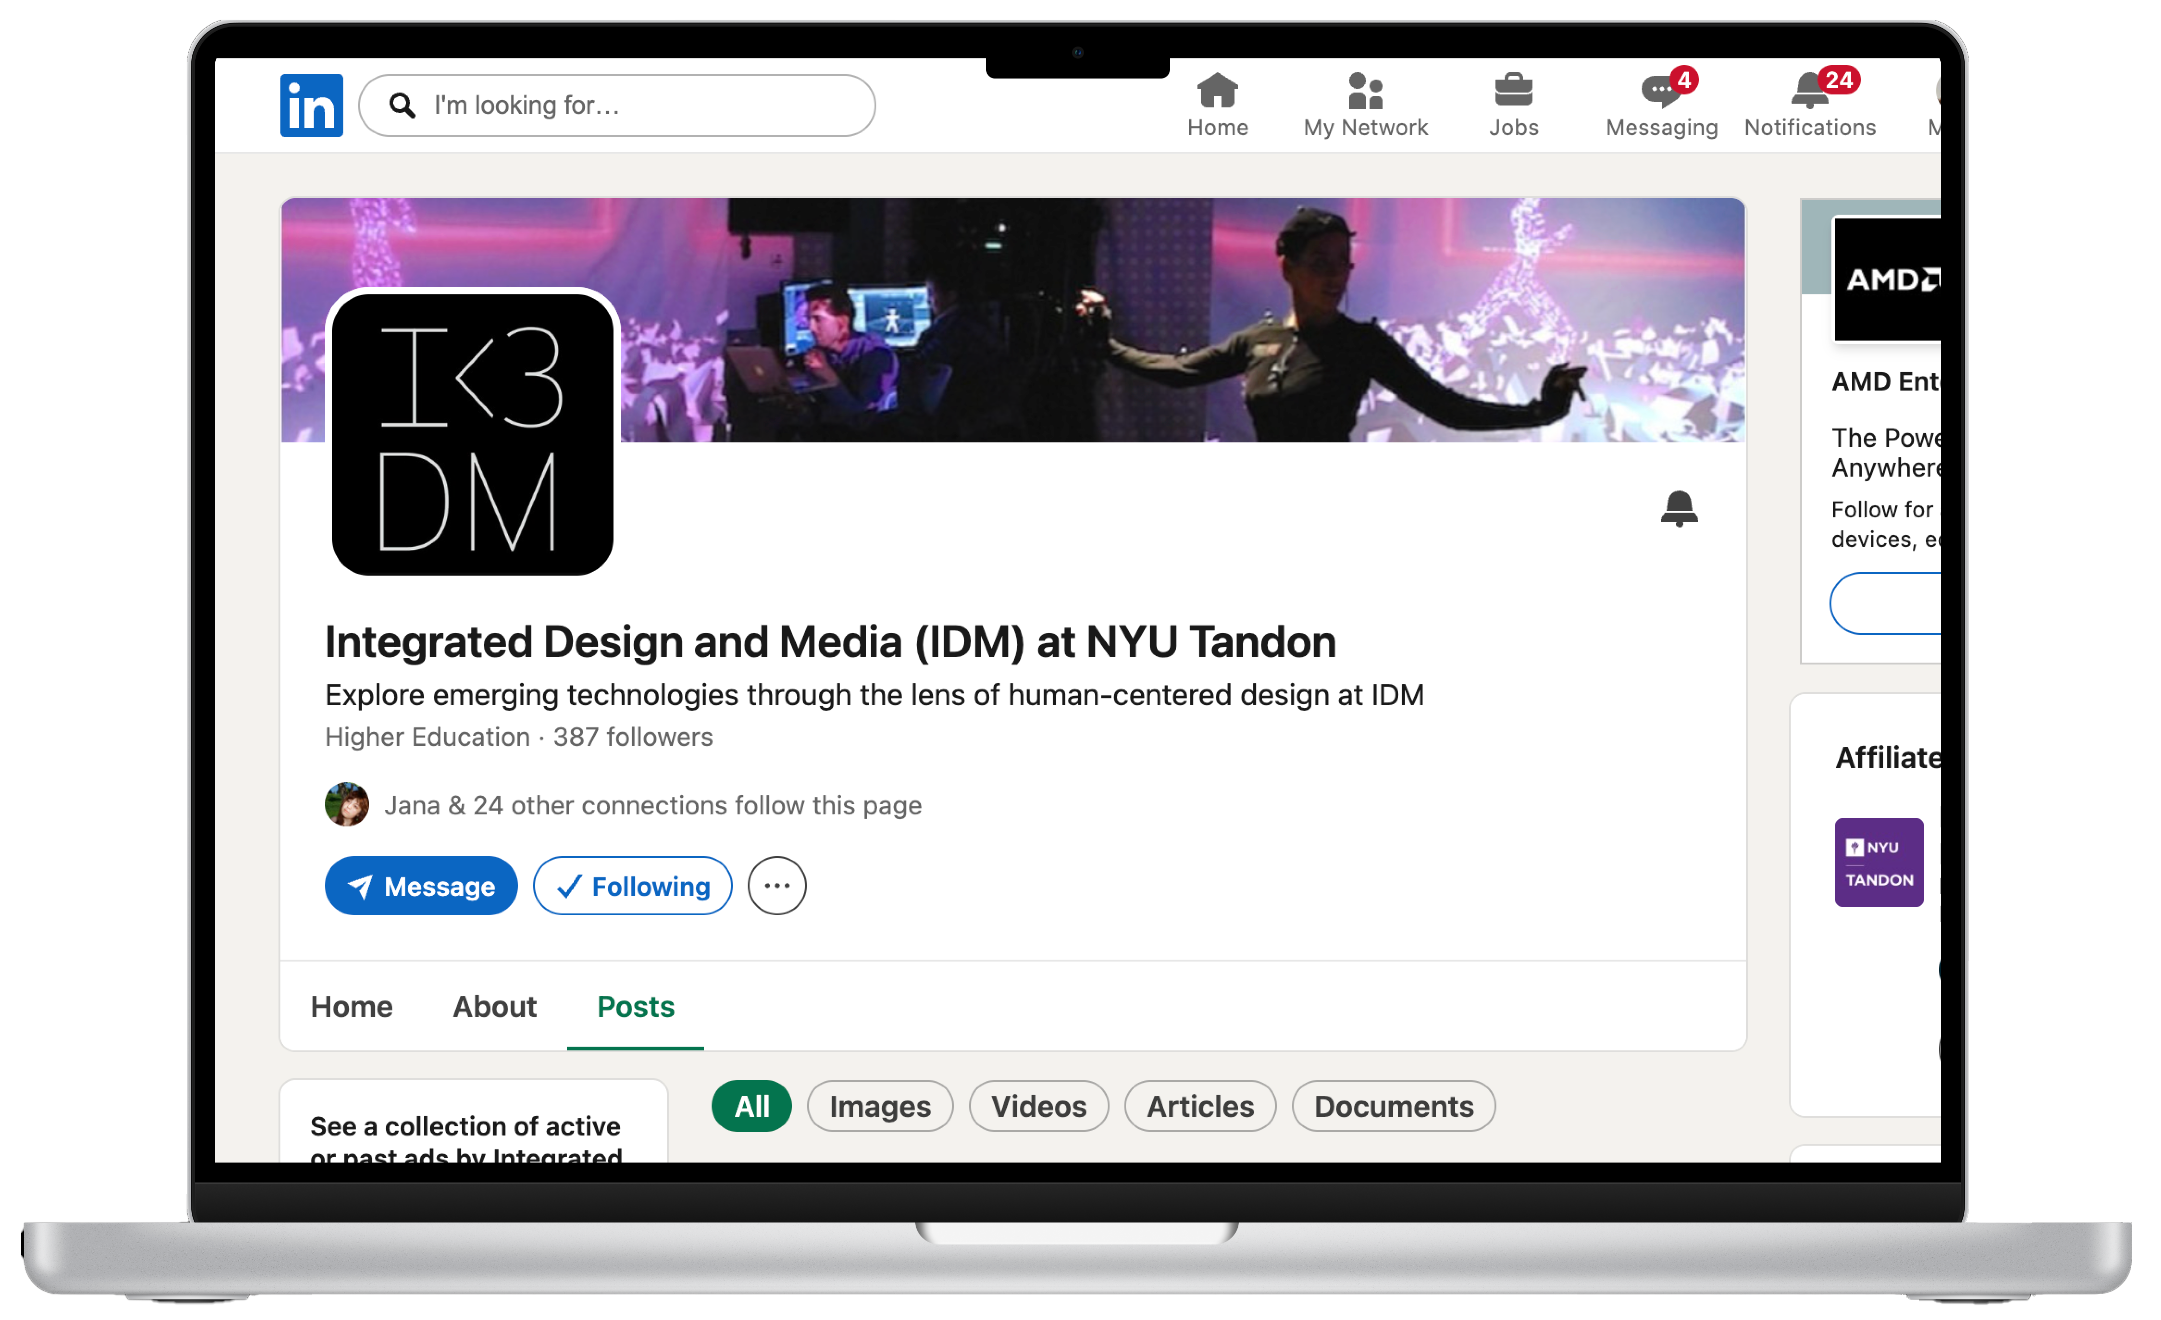Open the NYU Tandon affiliated page logo
This screenshot has width=2161, height=1320.
[x=1879, y=862]
